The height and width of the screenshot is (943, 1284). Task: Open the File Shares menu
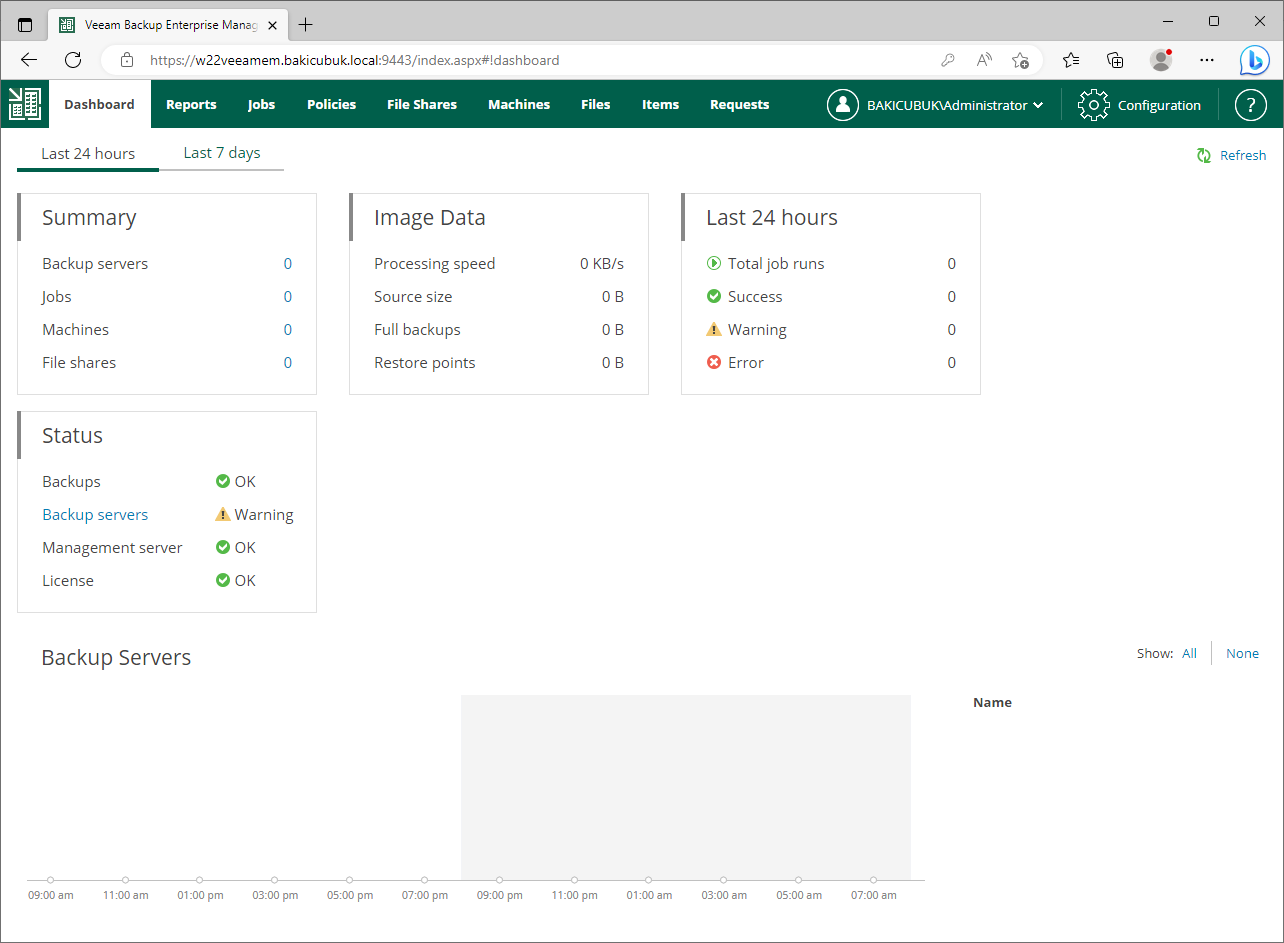422,104
